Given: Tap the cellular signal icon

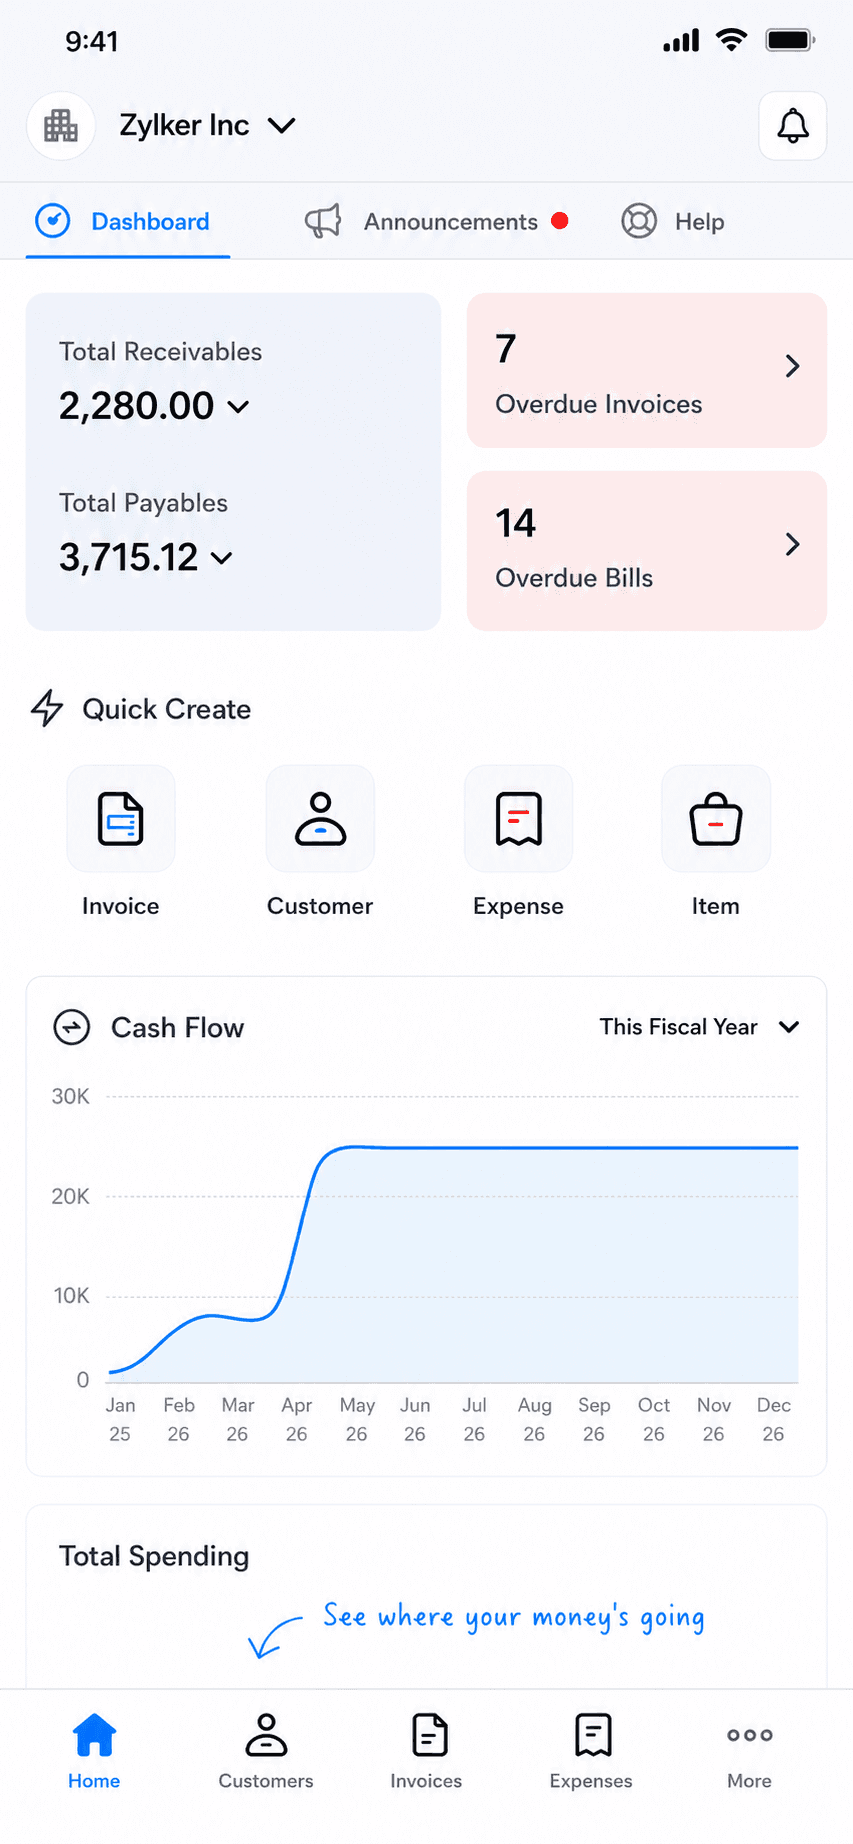Looking at the screenshot, I should pyautogui.click(x=681, y=41).
